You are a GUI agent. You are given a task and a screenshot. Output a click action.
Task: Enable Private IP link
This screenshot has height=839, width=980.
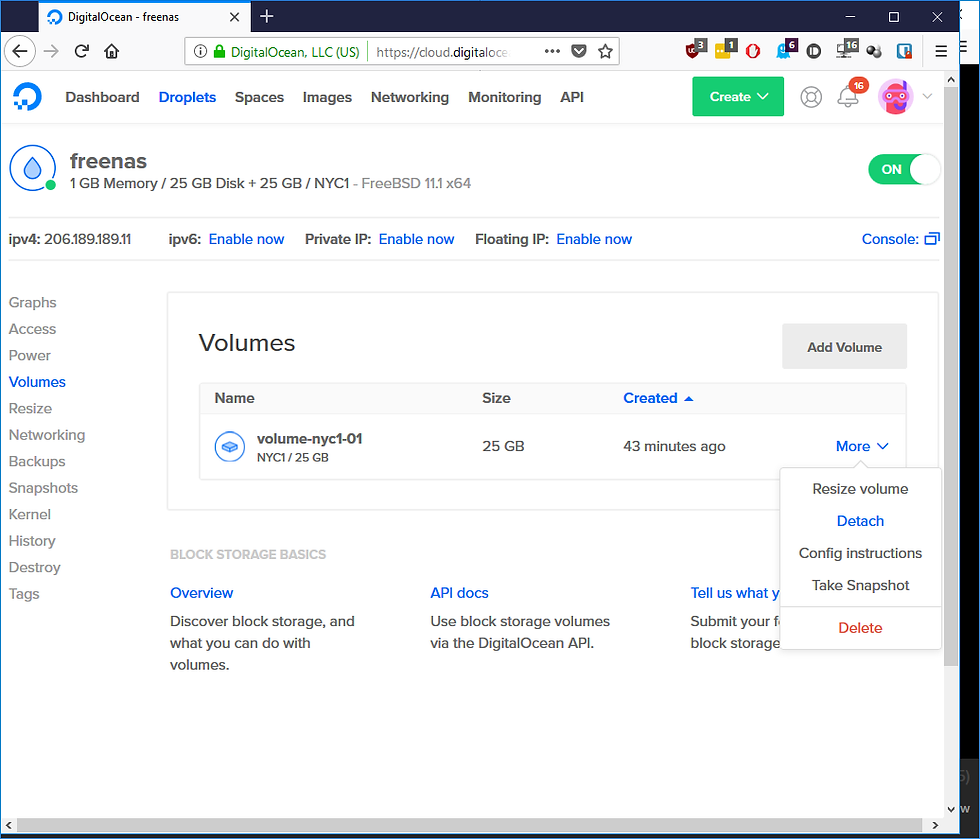(x=416, y=239)
